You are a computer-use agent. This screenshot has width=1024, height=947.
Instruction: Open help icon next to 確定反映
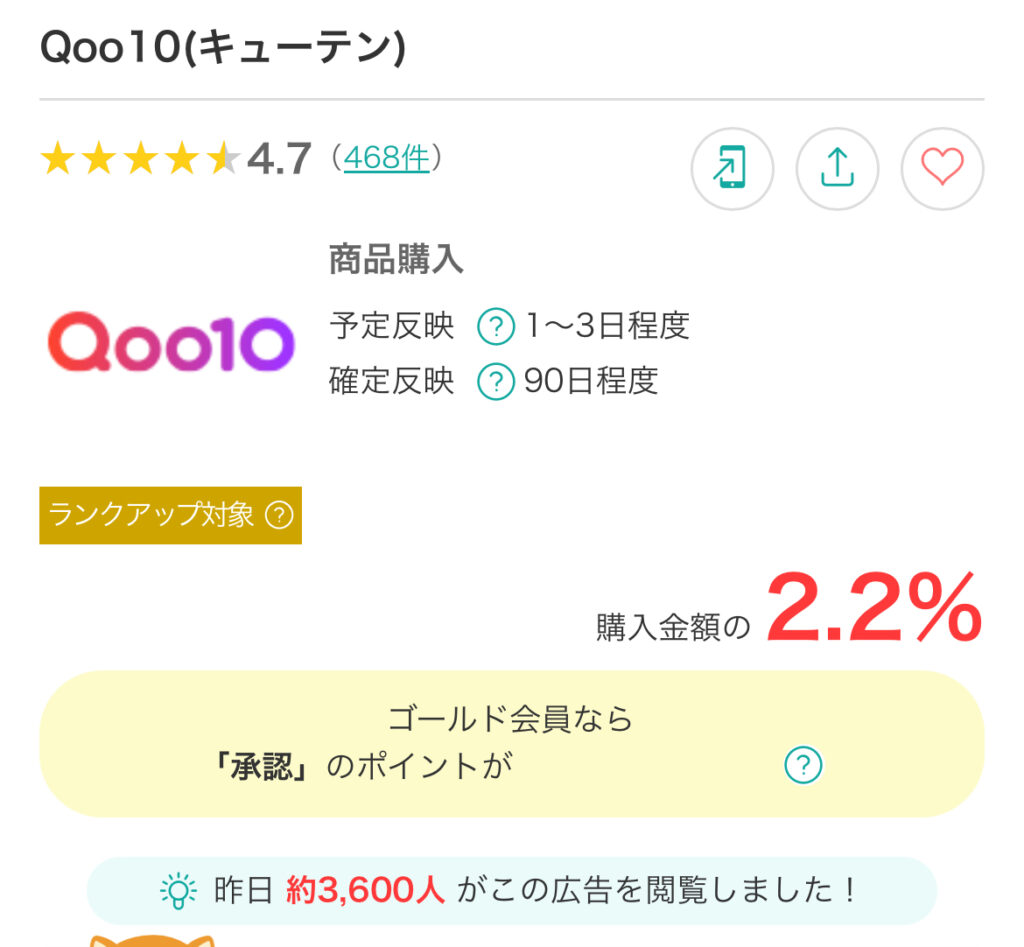coord(496,381)
